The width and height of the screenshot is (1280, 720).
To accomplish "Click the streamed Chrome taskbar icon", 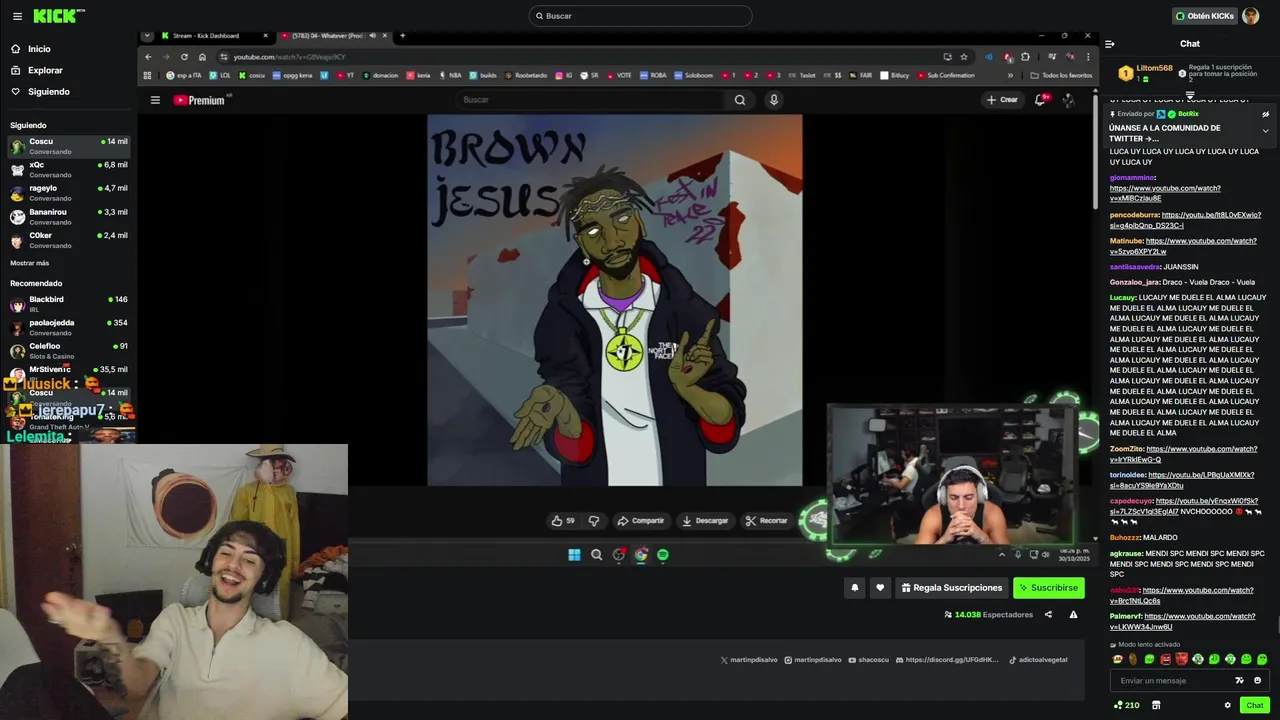I will pos(641,555).
